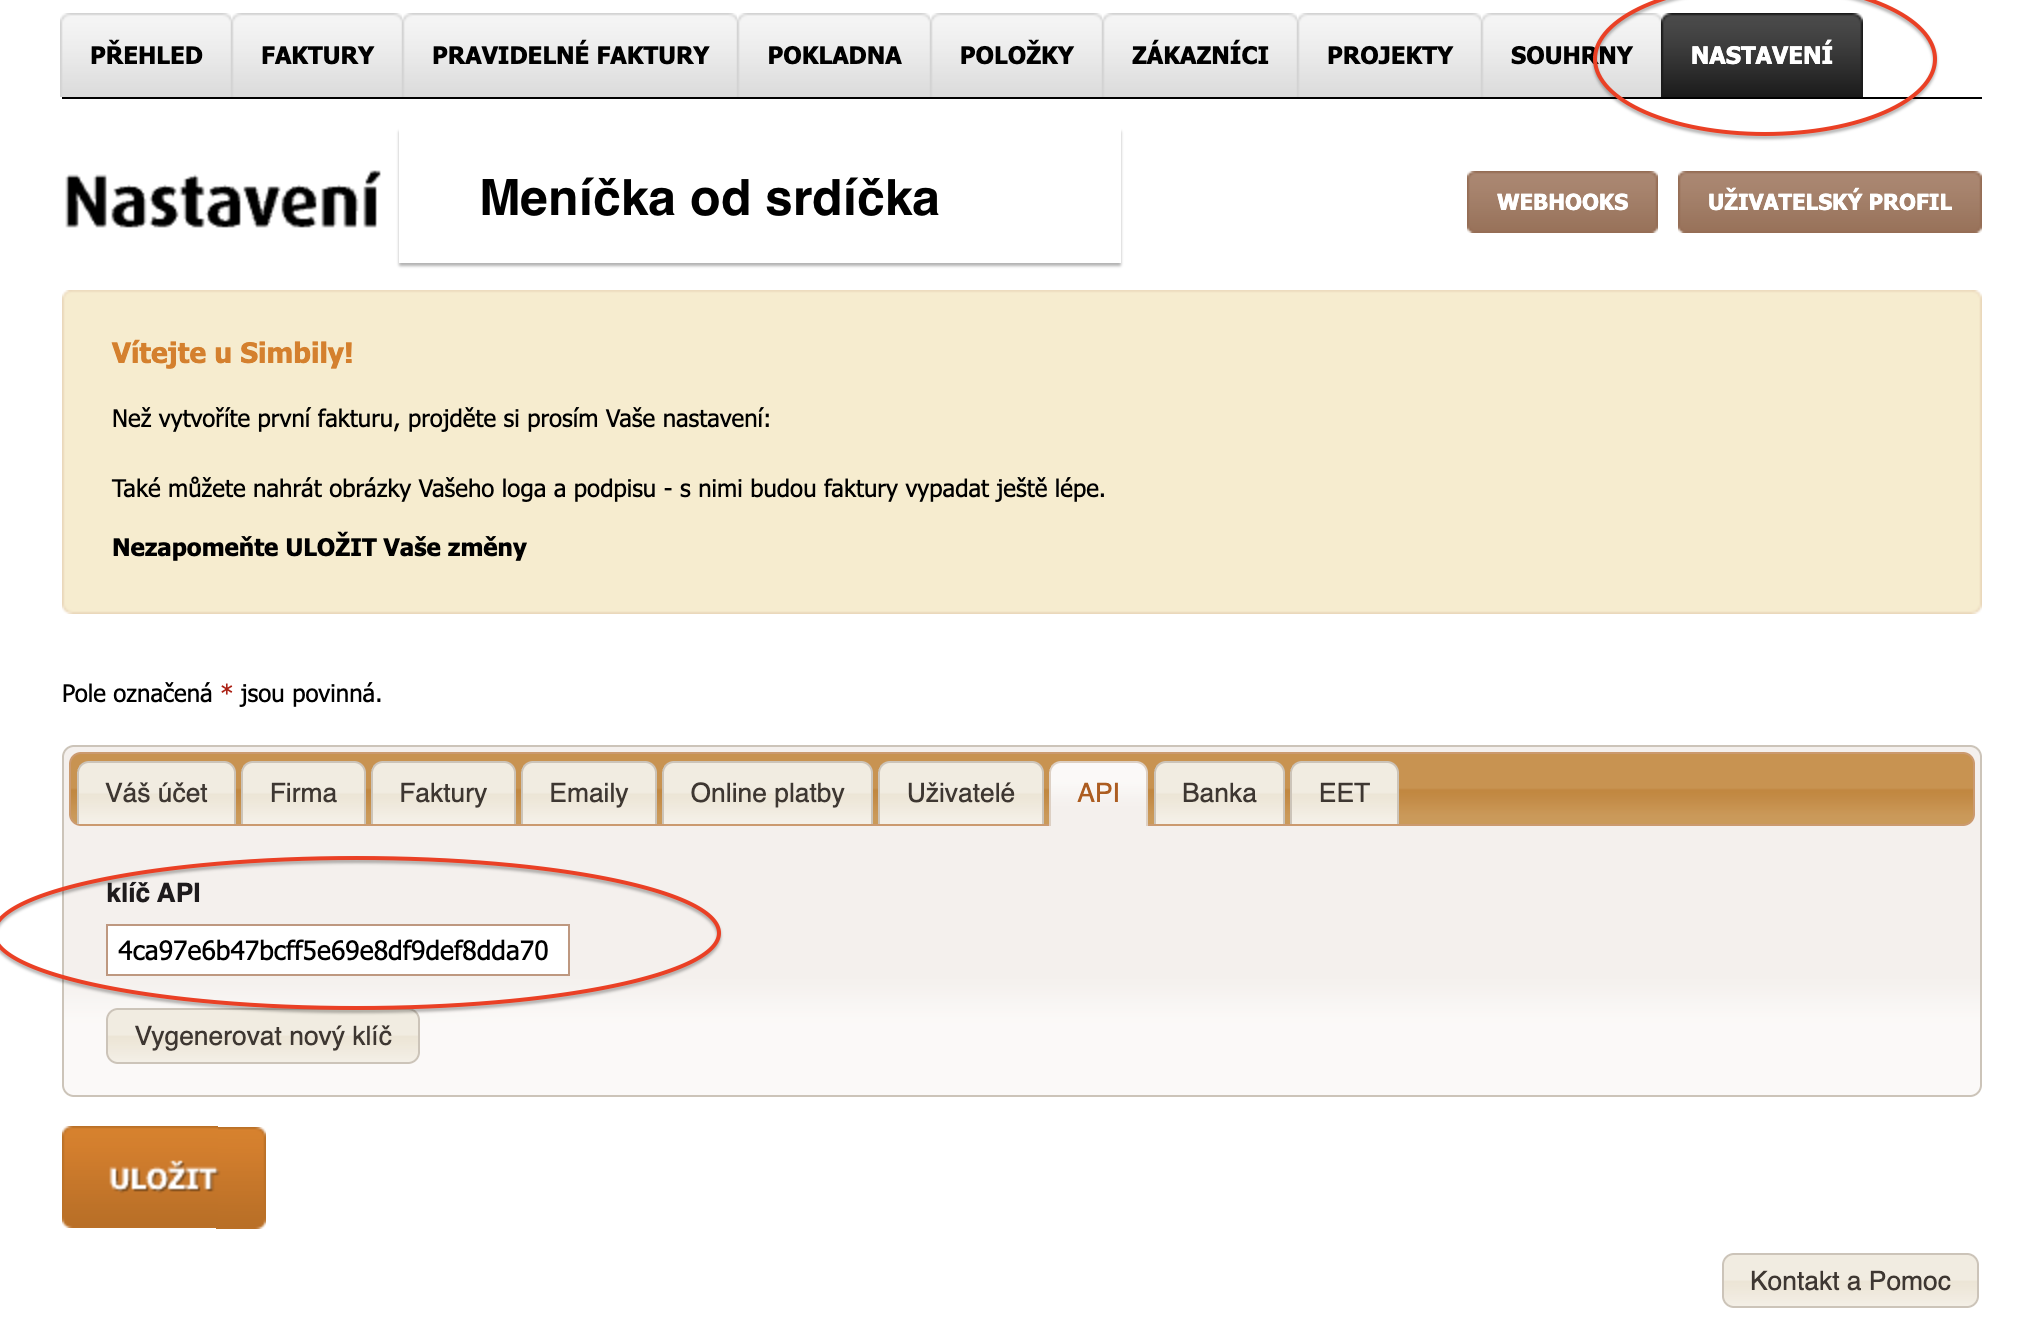Switch to the Pokladna tab

coord(834,55)
